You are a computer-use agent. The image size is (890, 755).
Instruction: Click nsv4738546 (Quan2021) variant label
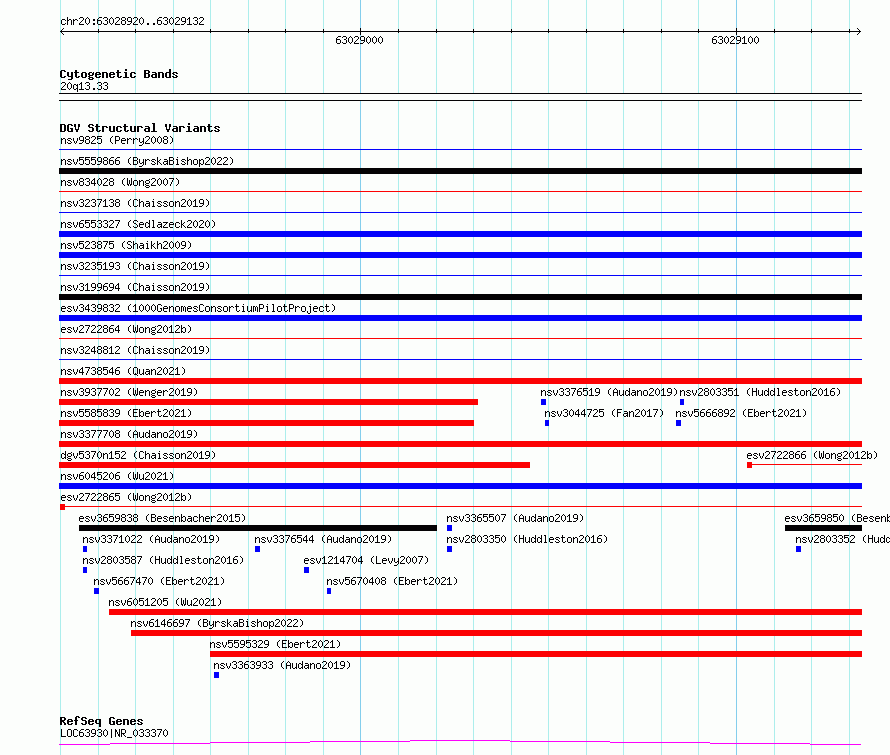click(123, 371)
